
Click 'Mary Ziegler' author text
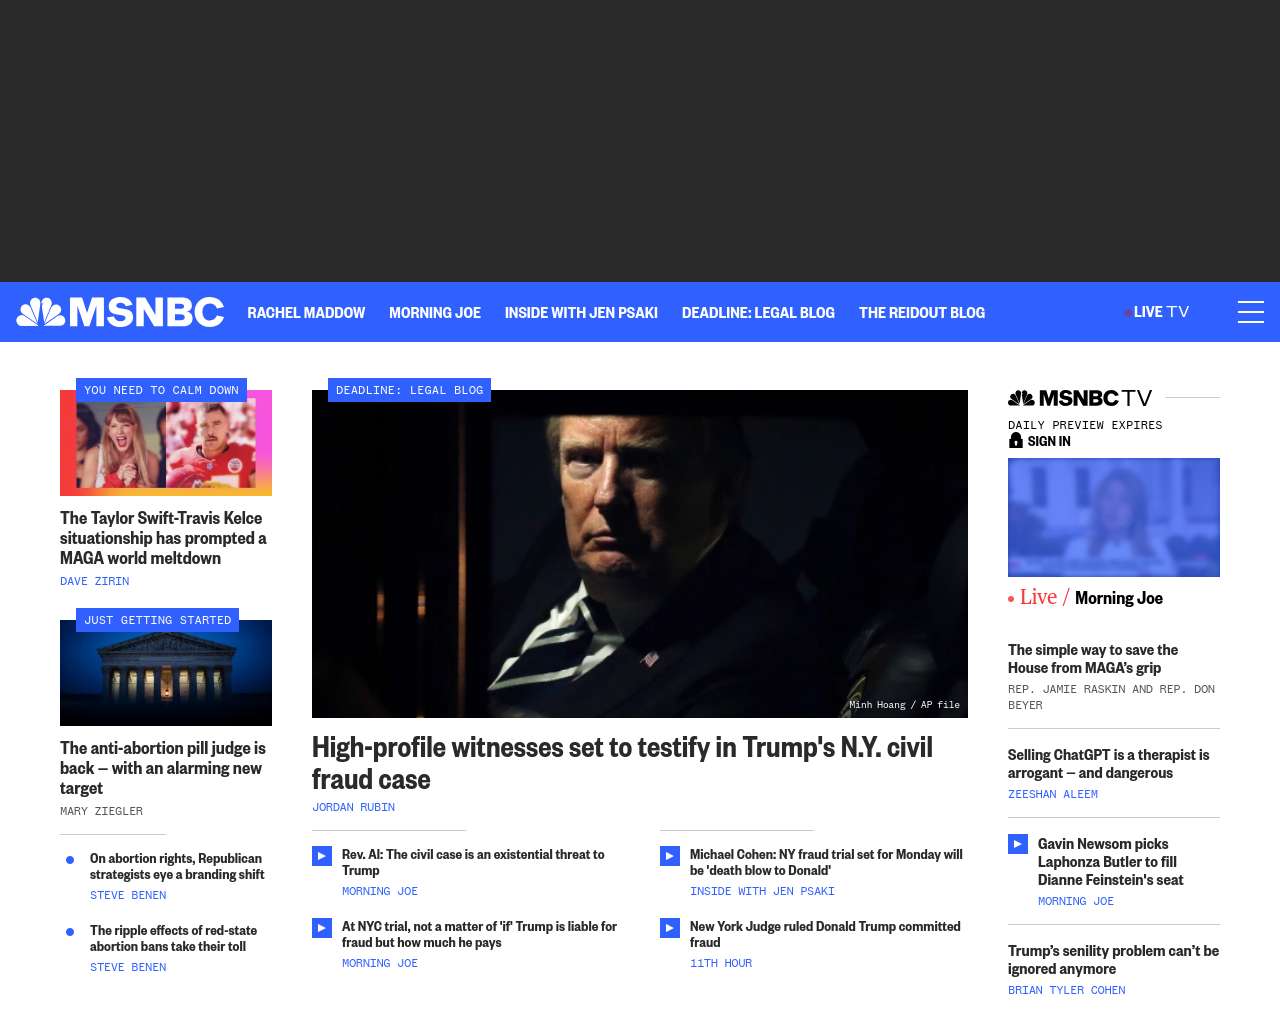[101, 811]
